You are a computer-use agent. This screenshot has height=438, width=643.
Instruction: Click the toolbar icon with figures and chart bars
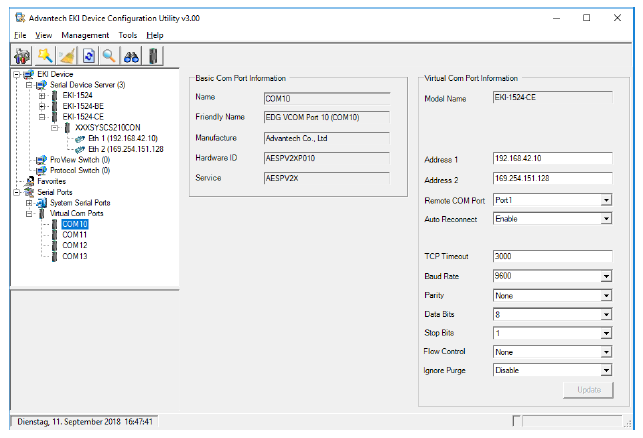(x=22, y=56)
